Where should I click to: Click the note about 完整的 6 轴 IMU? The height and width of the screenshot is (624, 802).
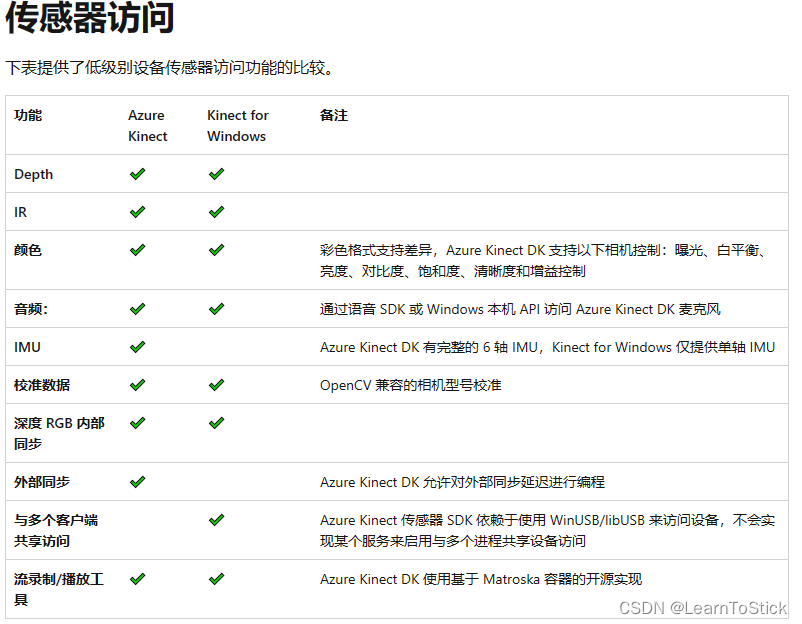click(x=547, y=347)
